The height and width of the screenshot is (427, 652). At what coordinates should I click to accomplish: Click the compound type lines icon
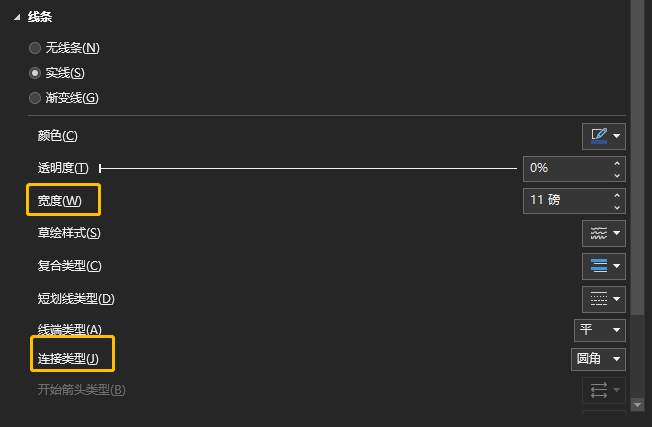pos(598,266)
